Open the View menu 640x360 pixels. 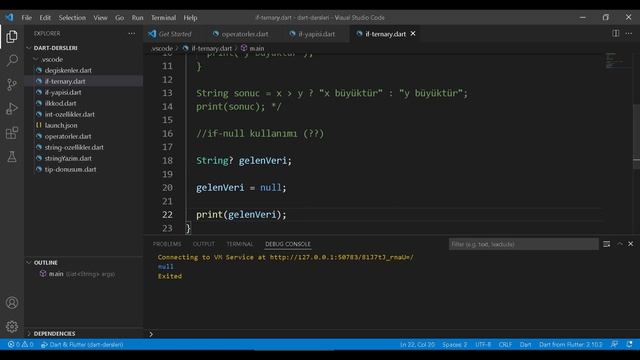(100, 18)
